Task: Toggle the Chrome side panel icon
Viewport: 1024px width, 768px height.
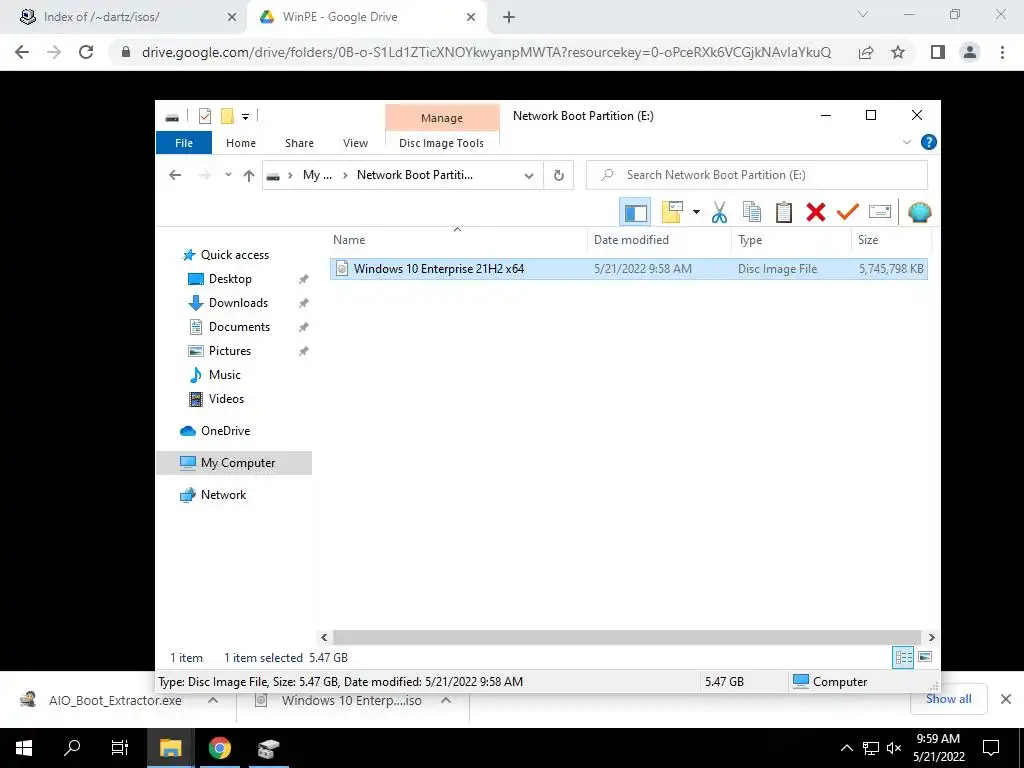Action: pos(938,52)
